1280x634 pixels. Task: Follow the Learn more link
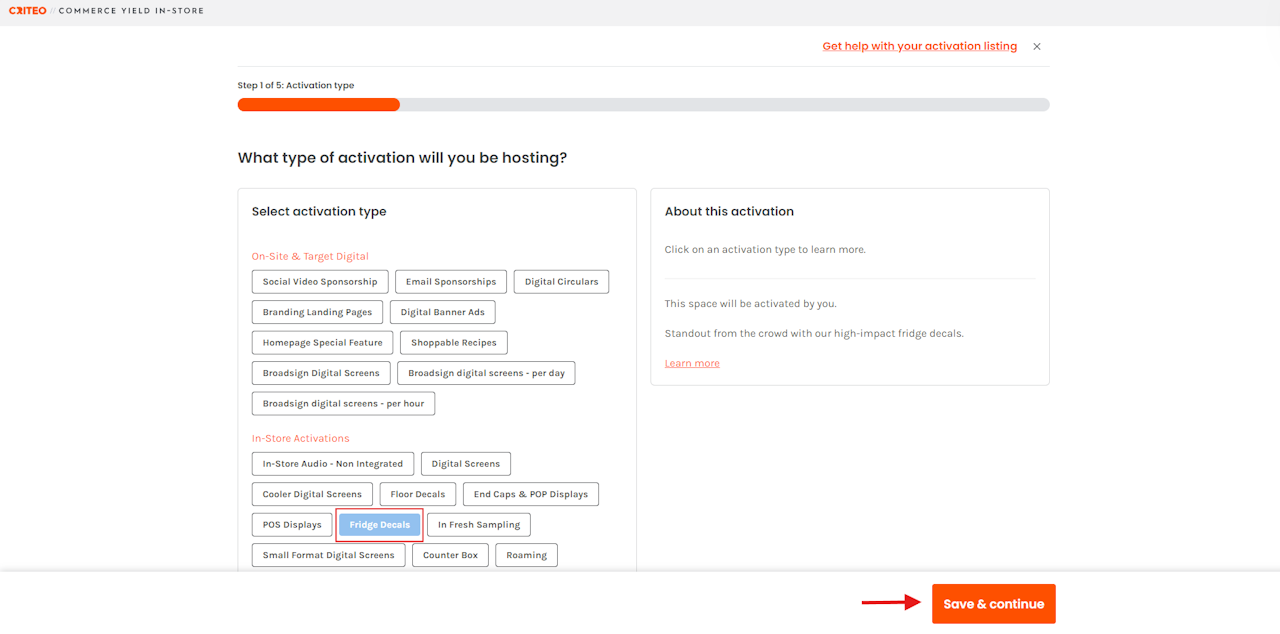[692, 363]
